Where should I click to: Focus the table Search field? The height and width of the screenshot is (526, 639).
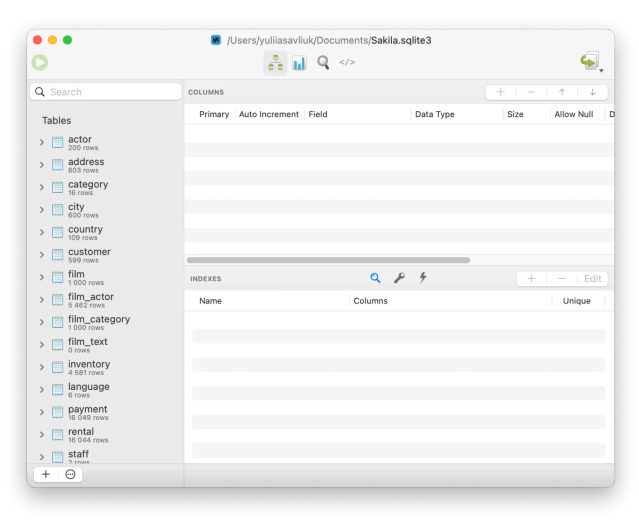106,92
